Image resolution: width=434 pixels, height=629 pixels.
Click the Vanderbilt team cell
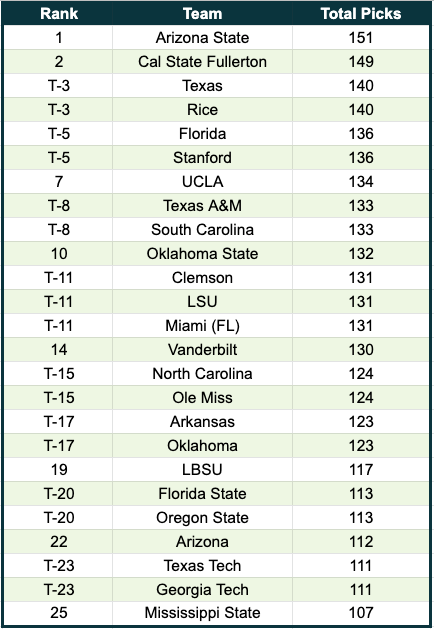[x=202, y=349]
